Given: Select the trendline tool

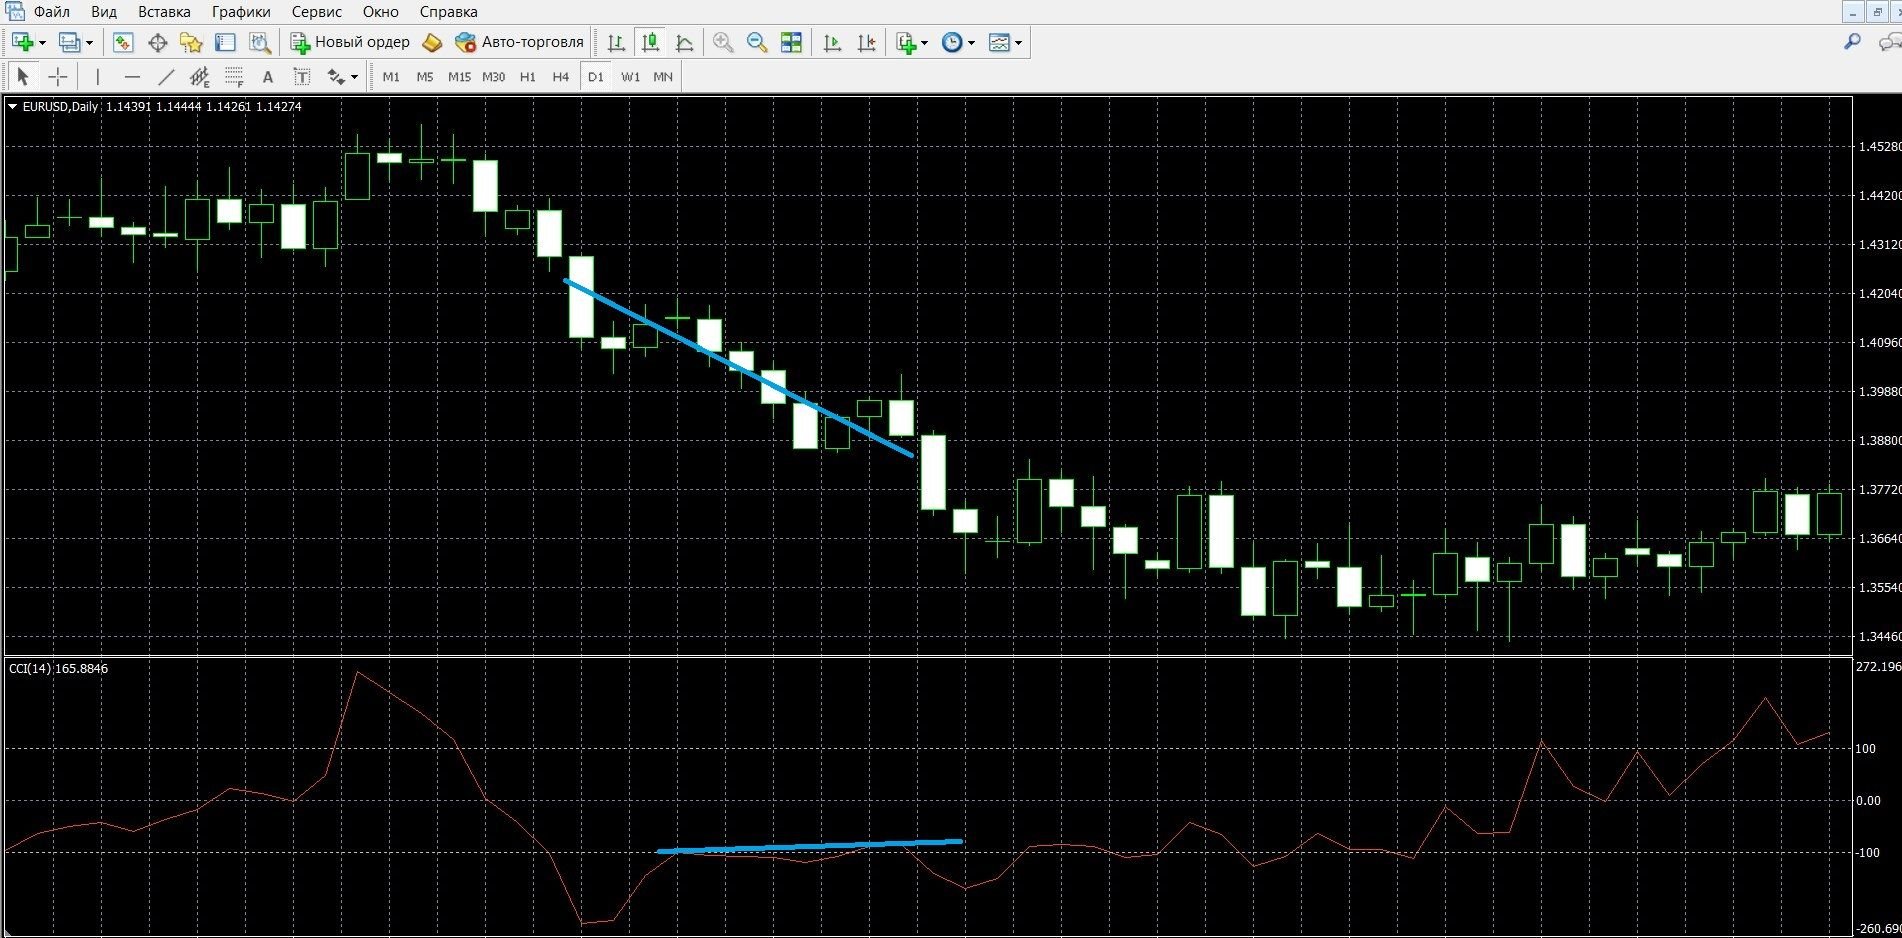Looking at the screenshot, I should point(166,76).
